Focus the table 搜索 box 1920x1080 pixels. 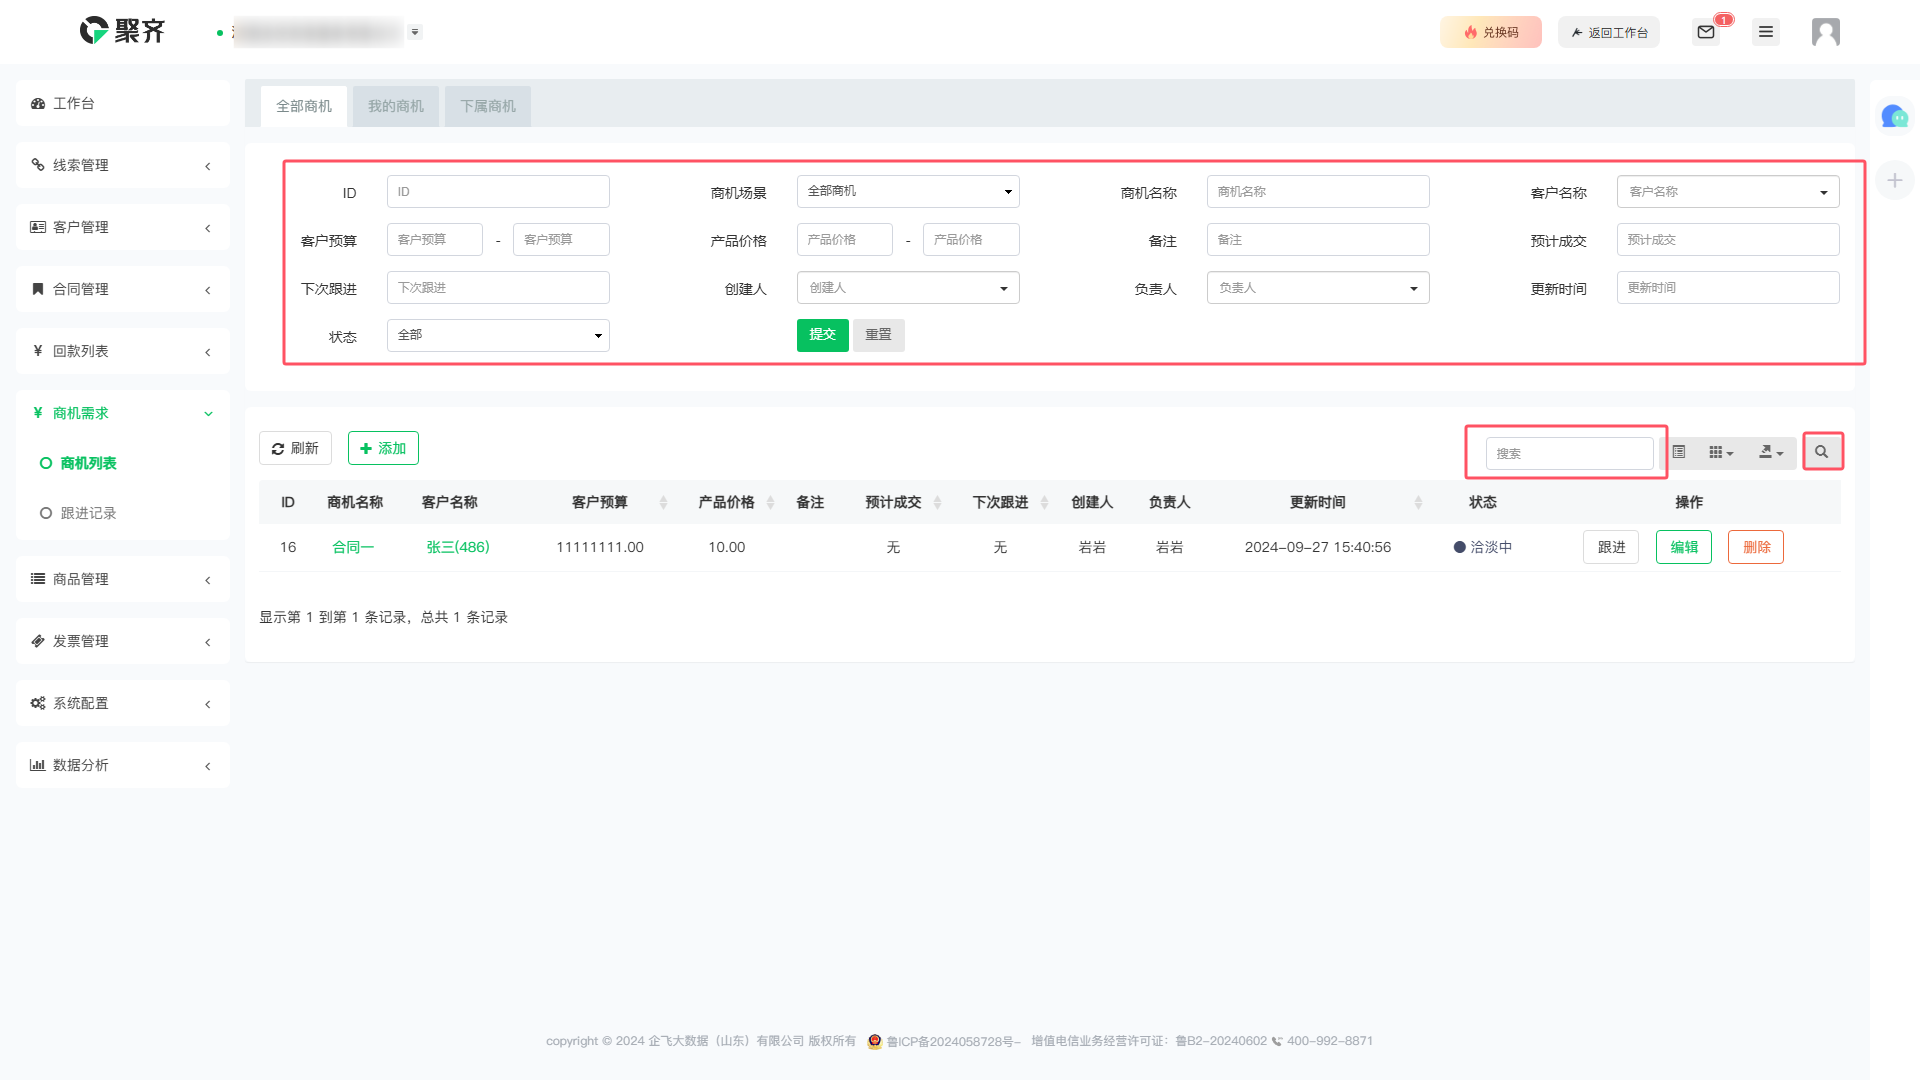1569,453
